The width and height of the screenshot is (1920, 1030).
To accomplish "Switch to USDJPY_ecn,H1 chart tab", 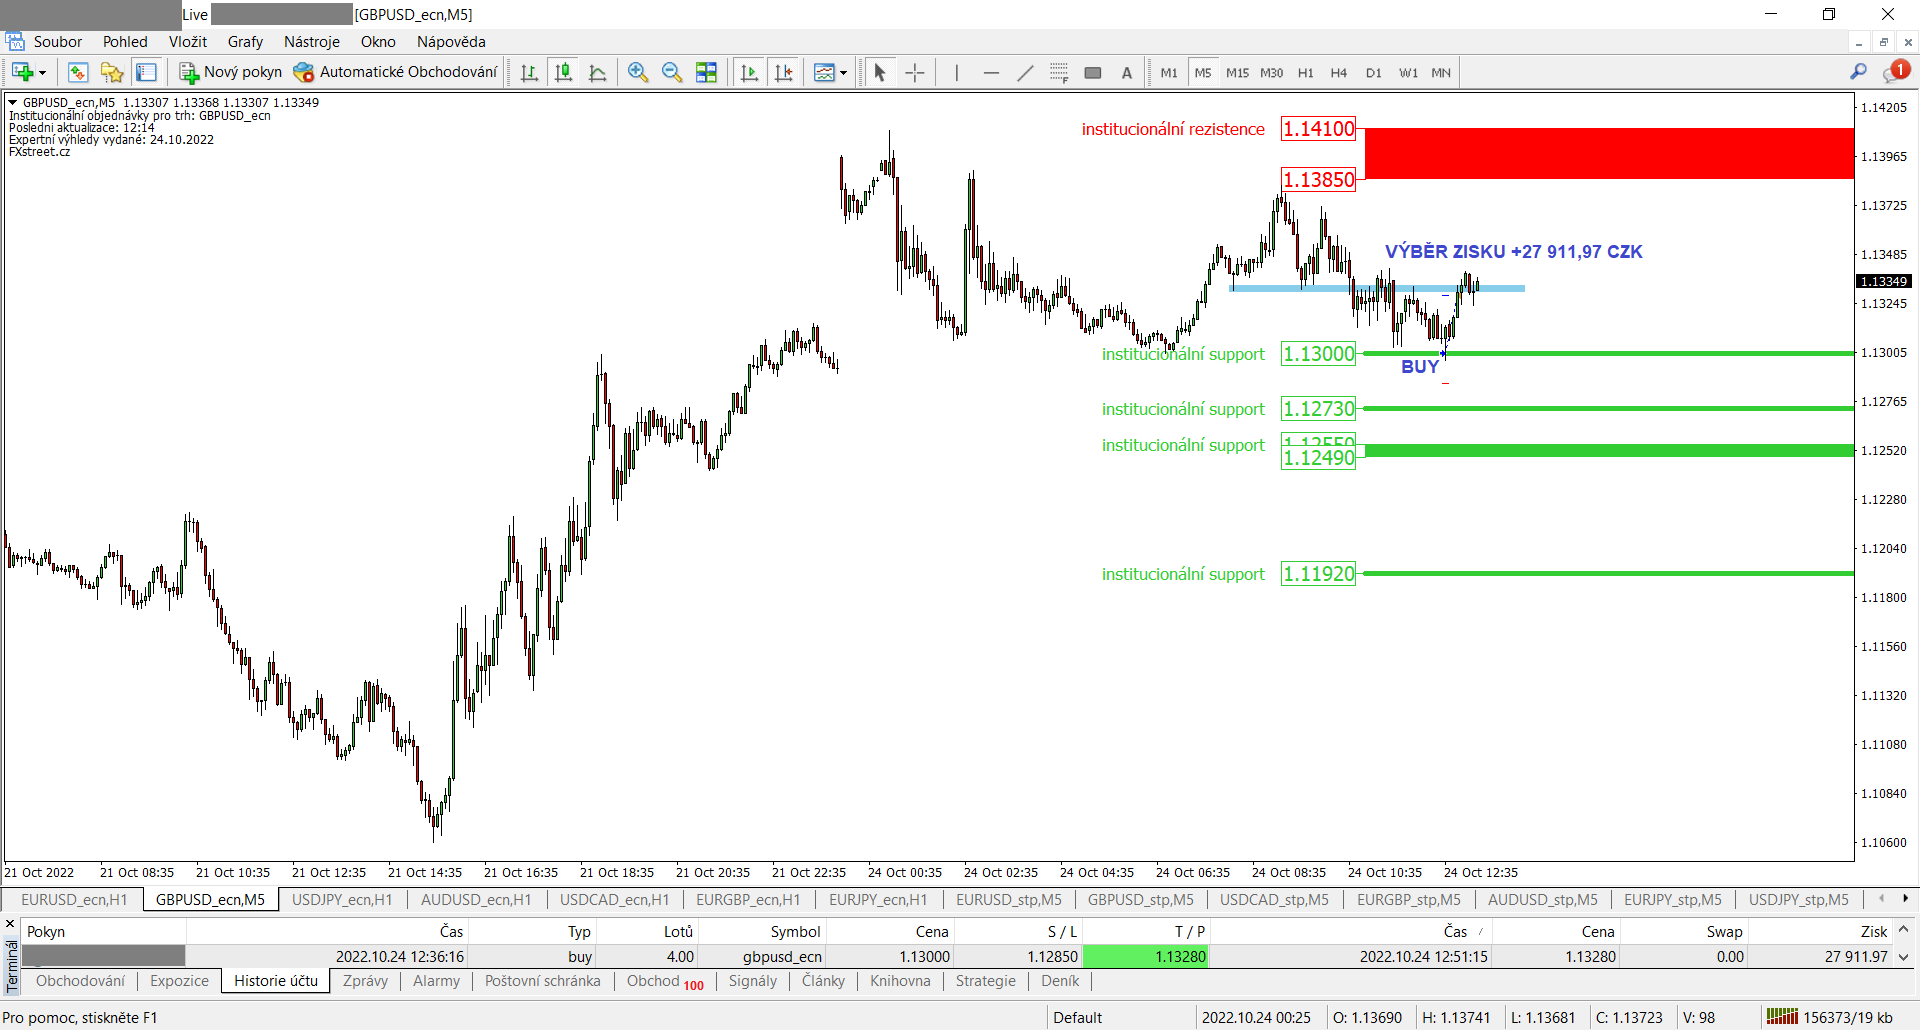I will click(x=342, y=899).
